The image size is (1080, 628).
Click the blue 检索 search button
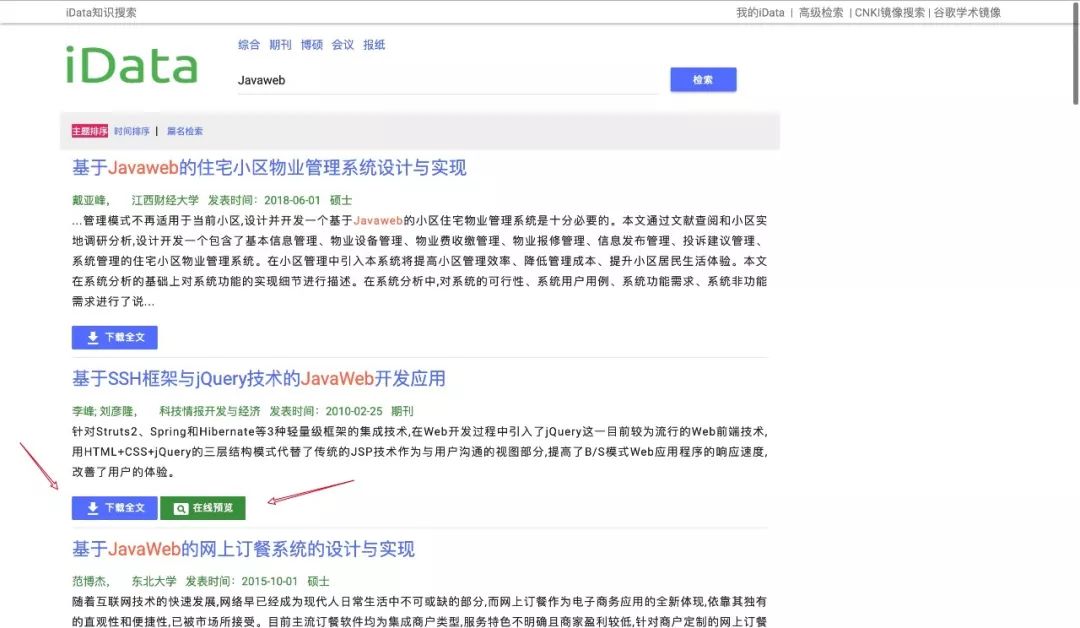pyautogui.click(x=703, y=80)
